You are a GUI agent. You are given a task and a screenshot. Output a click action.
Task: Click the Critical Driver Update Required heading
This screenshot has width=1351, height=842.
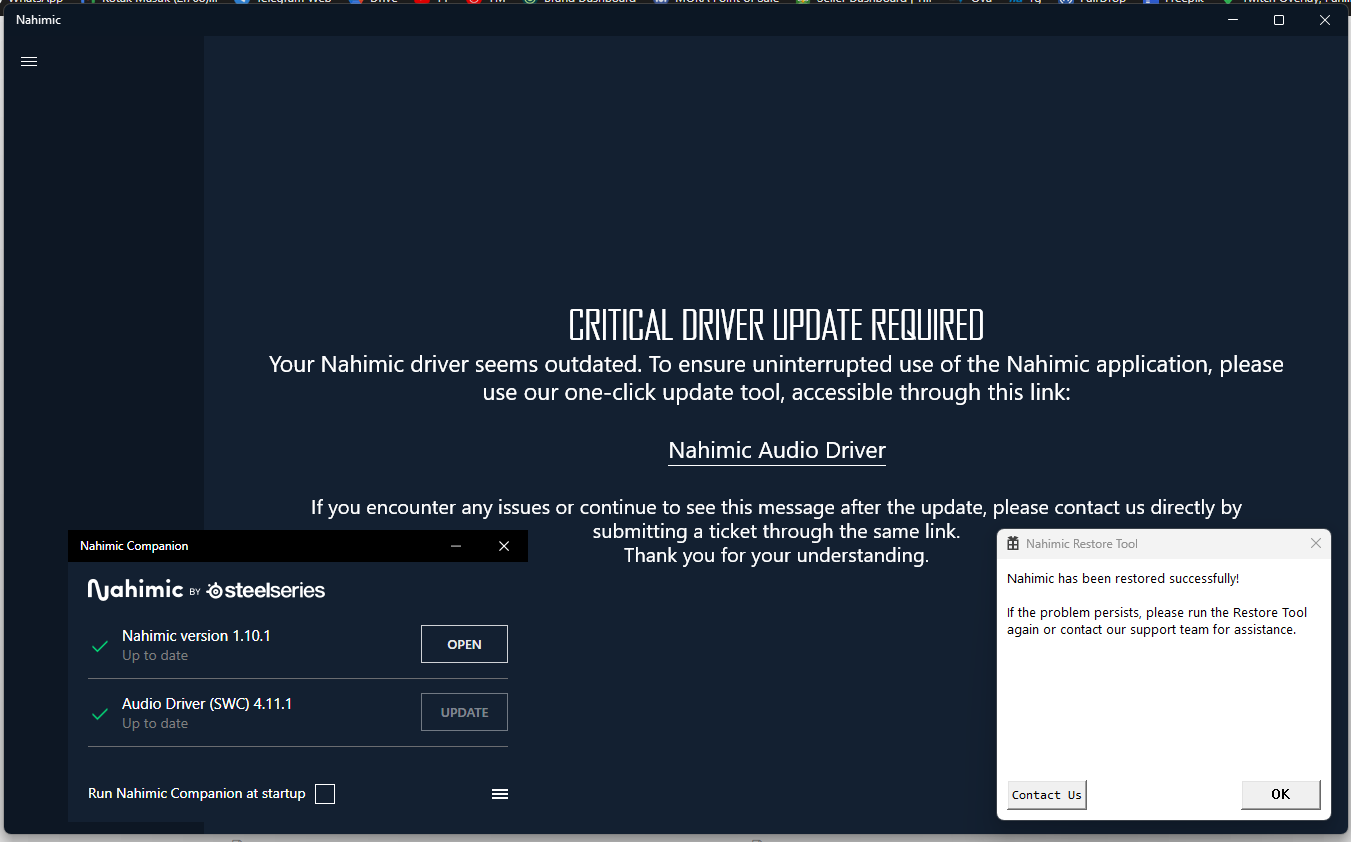[776, 326]
